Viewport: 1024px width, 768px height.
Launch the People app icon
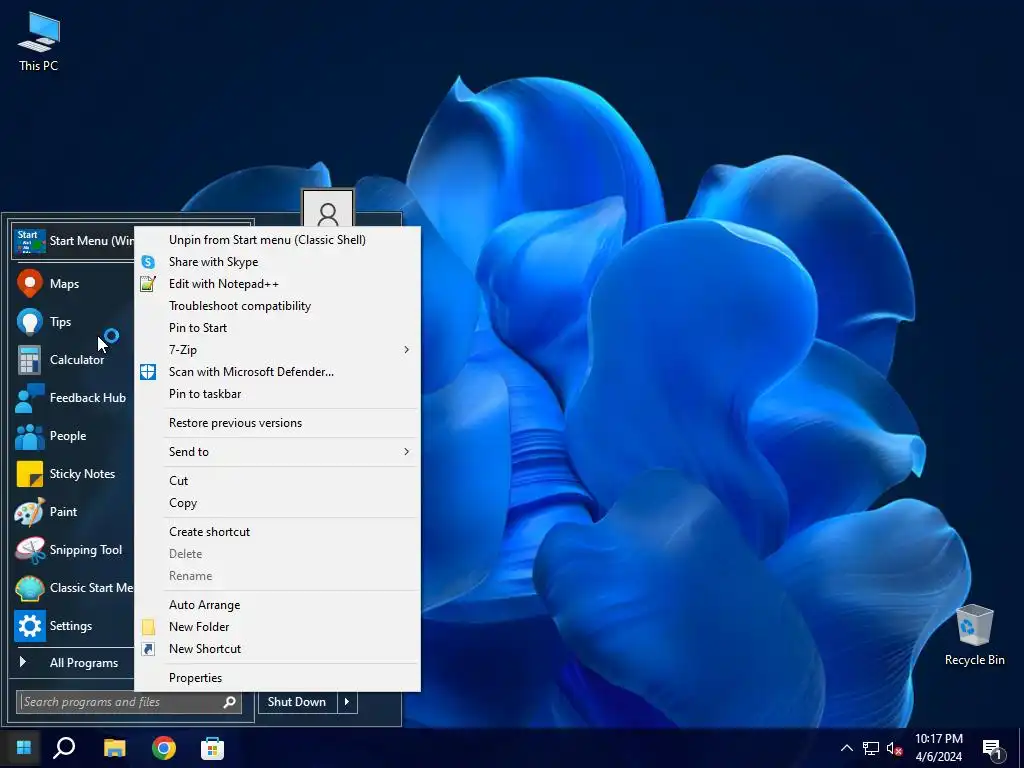point(29,436)
